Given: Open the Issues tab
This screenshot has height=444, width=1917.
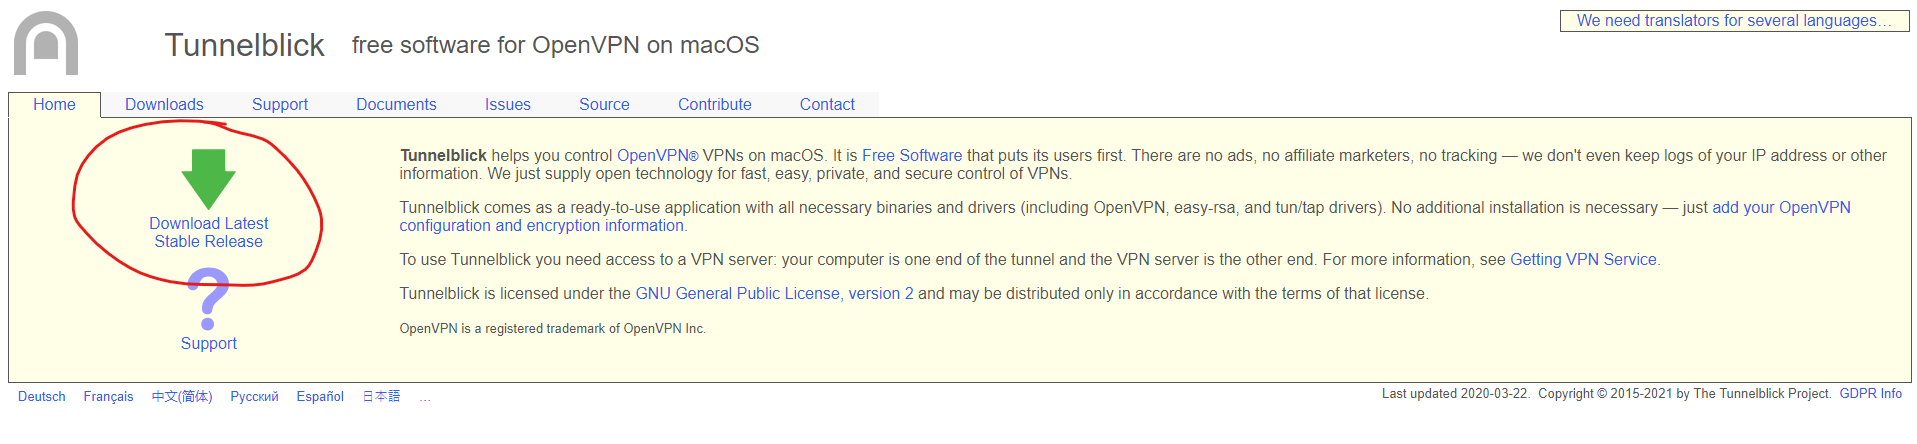Looking at the screenshot, I should [508, 104].
